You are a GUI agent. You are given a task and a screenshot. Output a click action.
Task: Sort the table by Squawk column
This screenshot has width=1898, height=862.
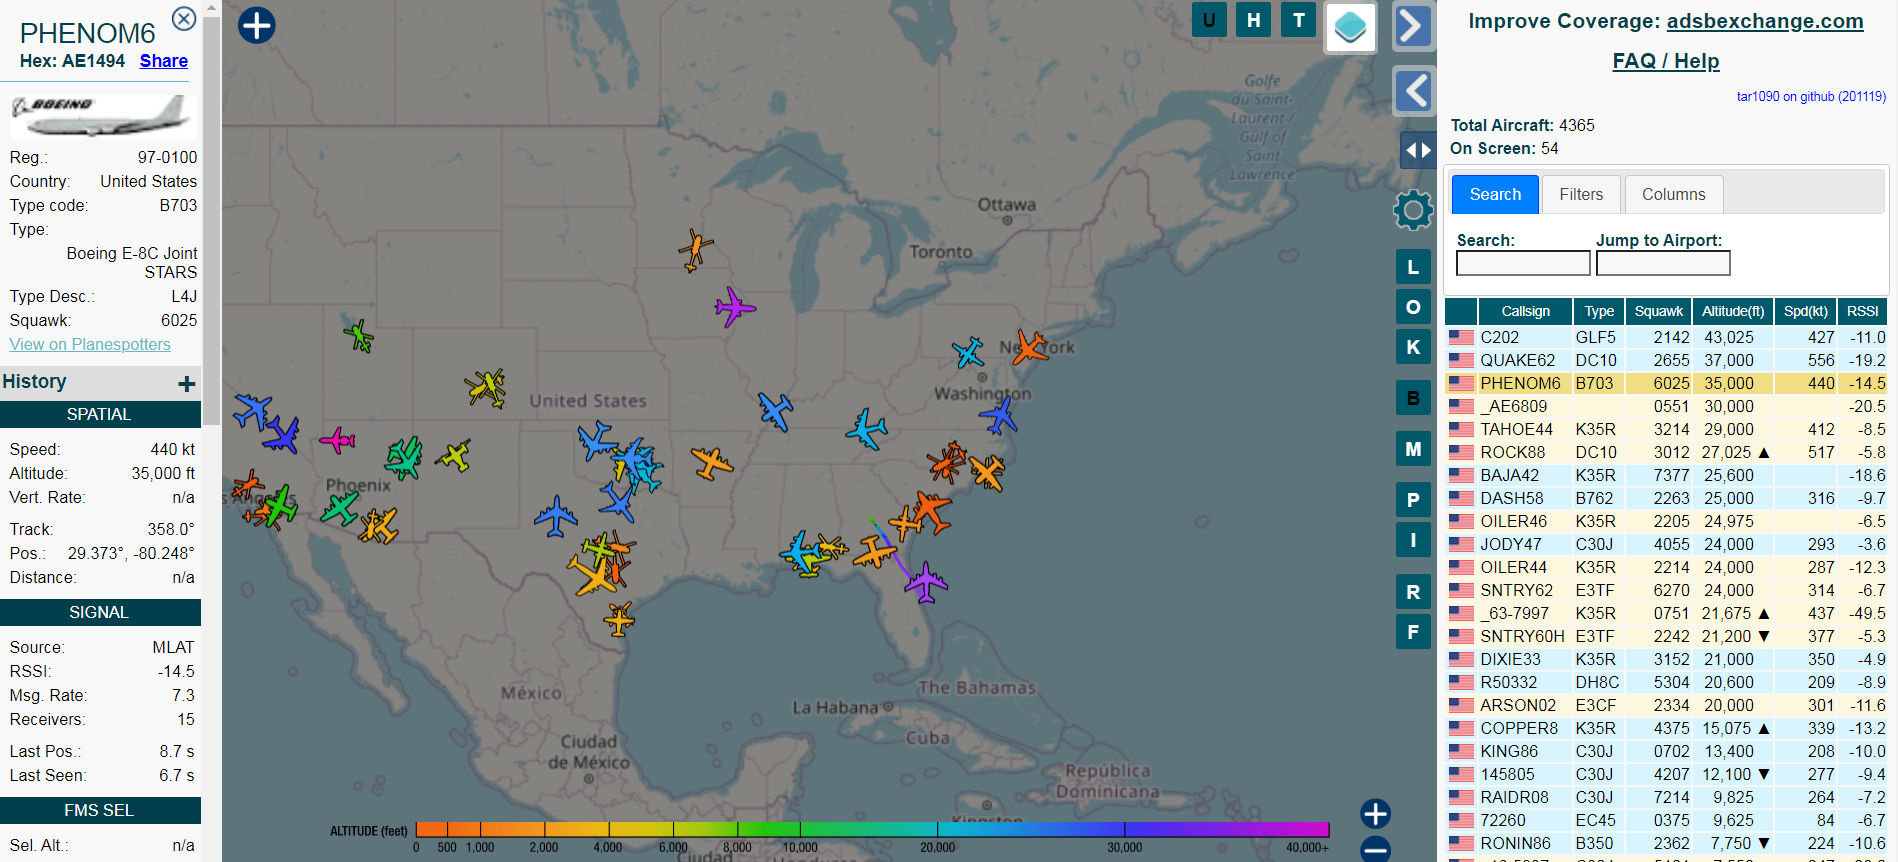coord(1659,311)
